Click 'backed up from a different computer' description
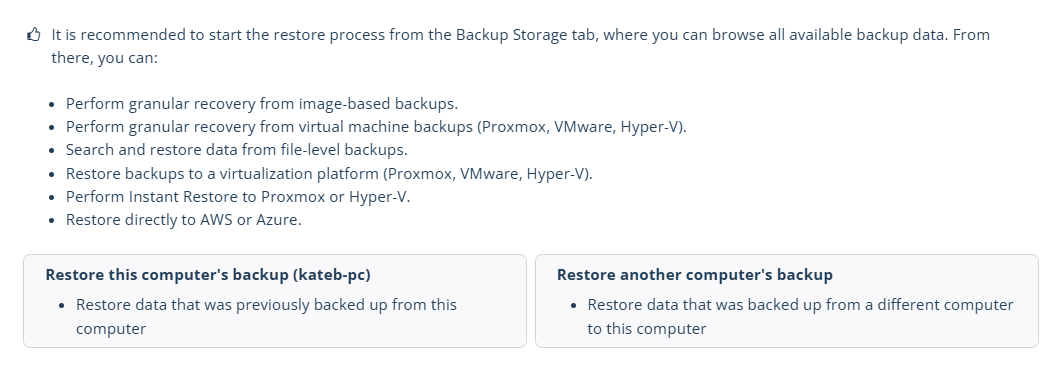 [800, 316]
